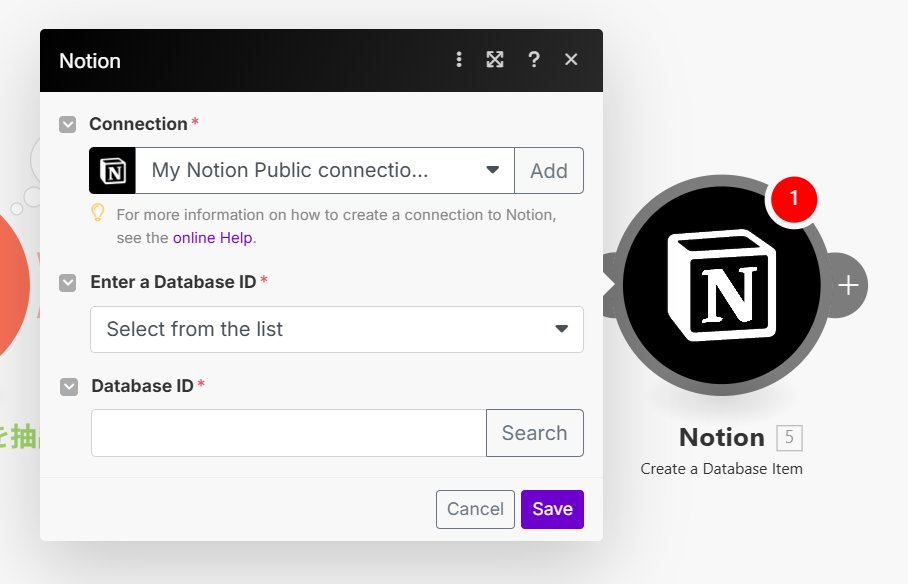Click inside the Database ID text field

pos(288,433)
